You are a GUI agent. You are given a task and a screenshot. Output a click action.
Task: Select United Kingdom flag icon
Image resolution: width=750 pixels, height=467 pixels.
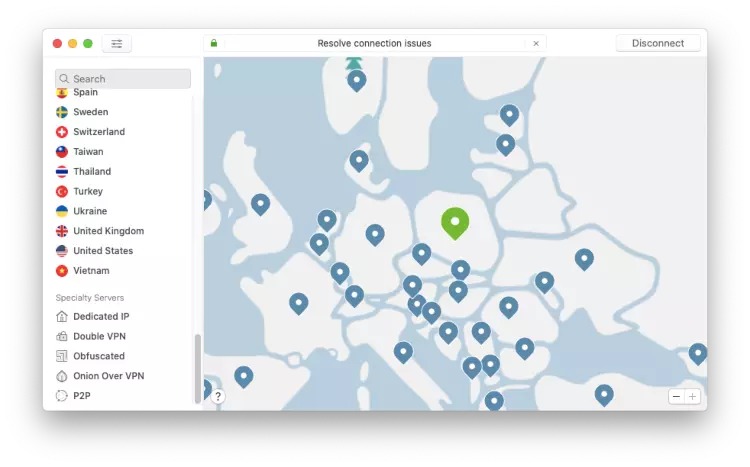[x=62, y=231]
